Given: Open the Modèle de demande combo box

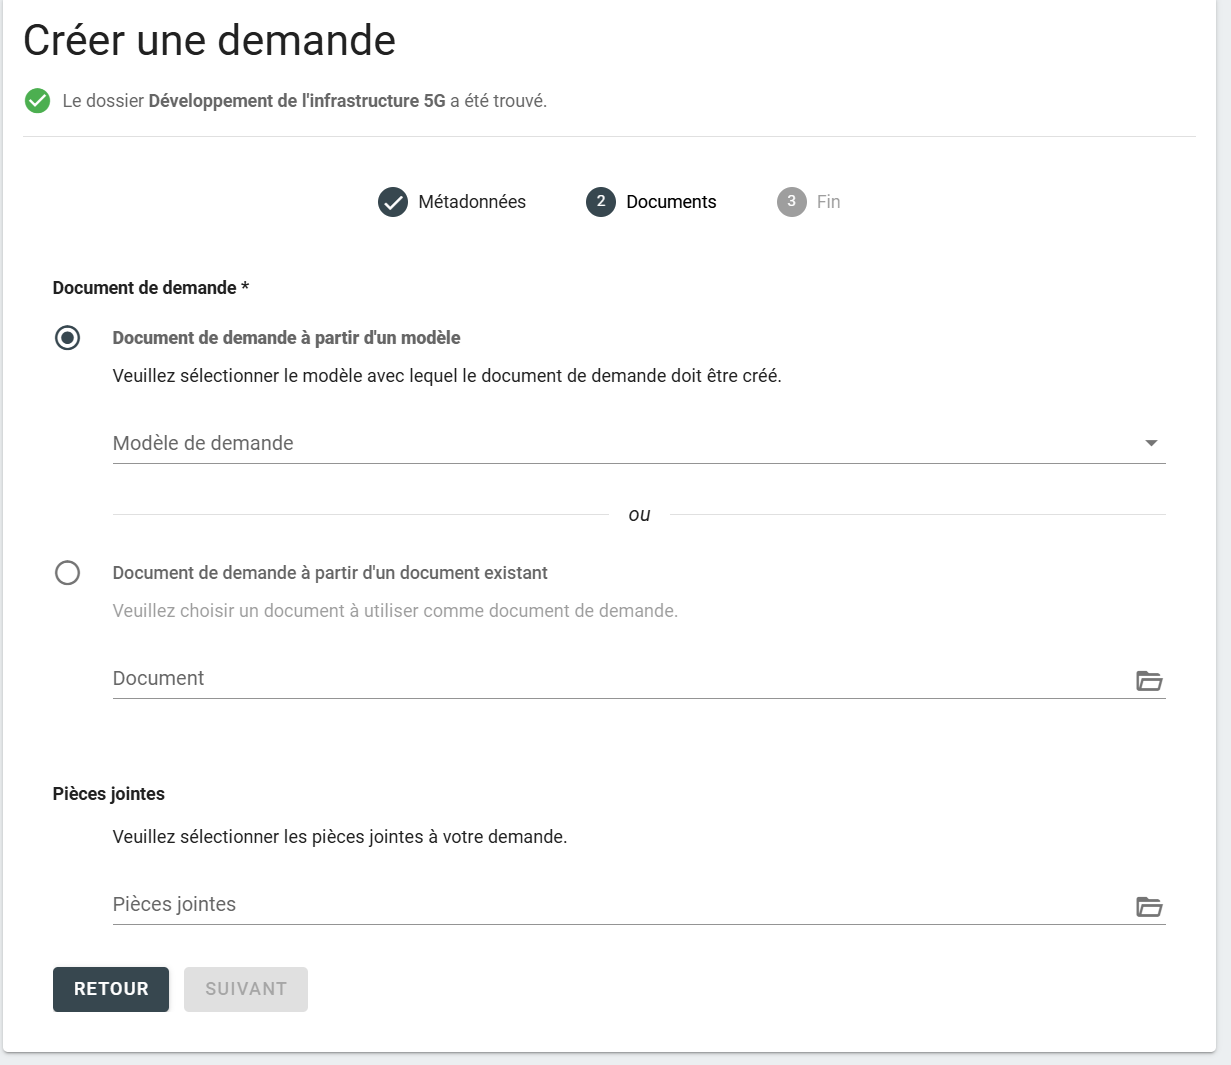Looking at the screenshot, I should point(620,443).
